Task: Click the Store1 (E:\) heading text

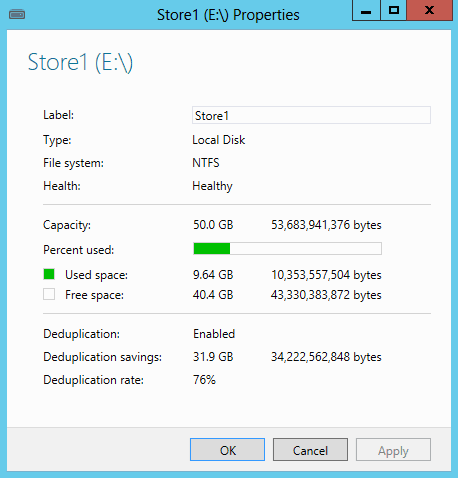Action: coord(80,62)
